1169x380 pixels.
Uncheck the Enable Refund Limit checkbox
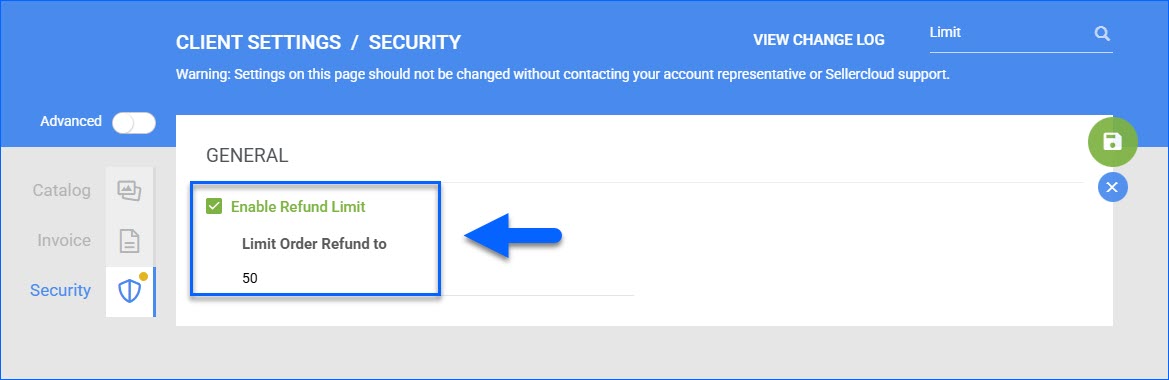214,206
